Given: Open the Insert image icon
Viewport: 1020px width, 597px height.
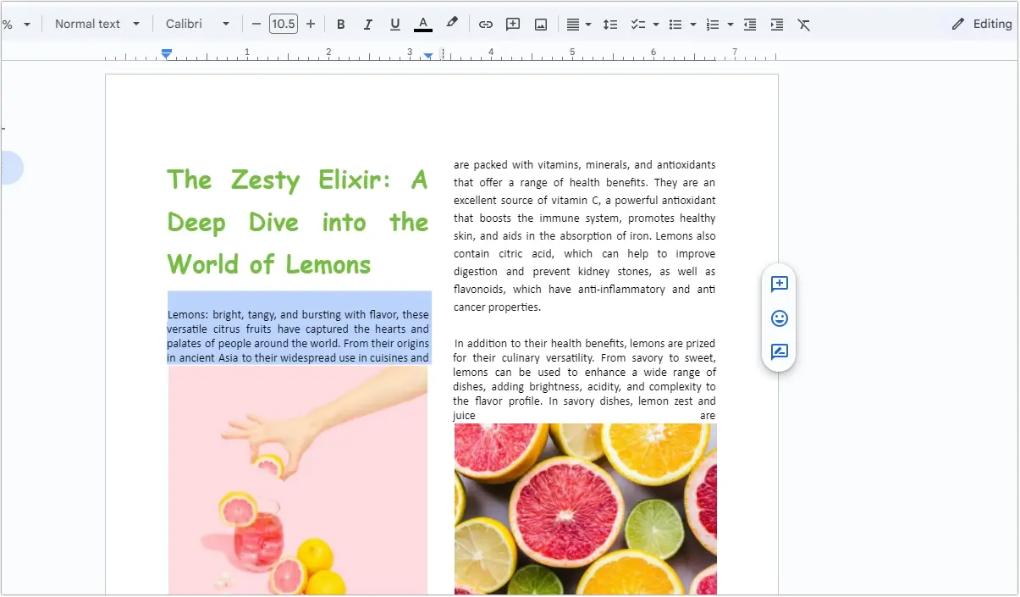Looking at the screenshot, I should coord(541,23).
